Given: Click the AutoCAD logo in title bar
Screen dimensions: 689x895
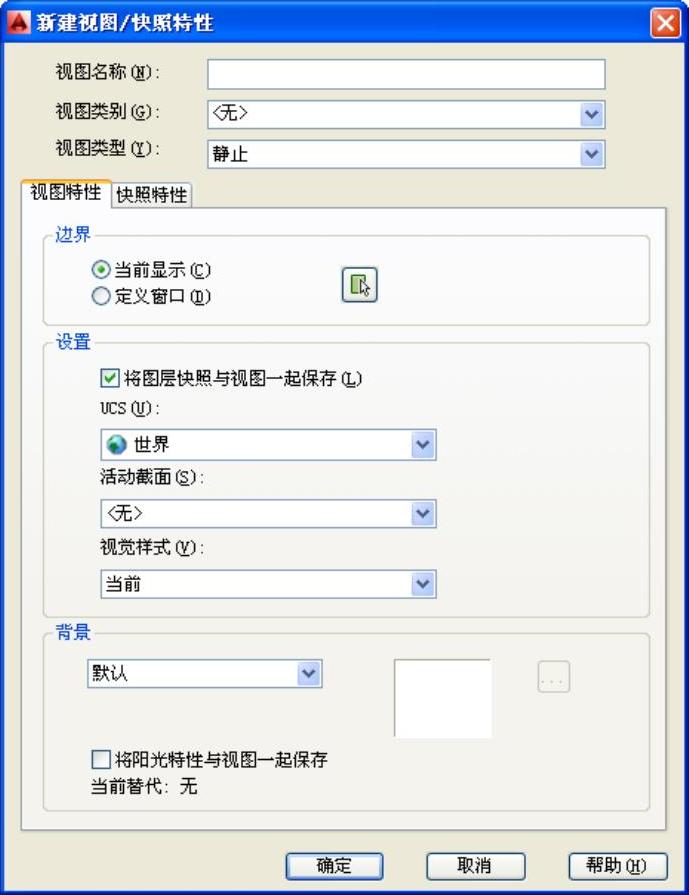Looking at the screenshot, I should point(17,22).
